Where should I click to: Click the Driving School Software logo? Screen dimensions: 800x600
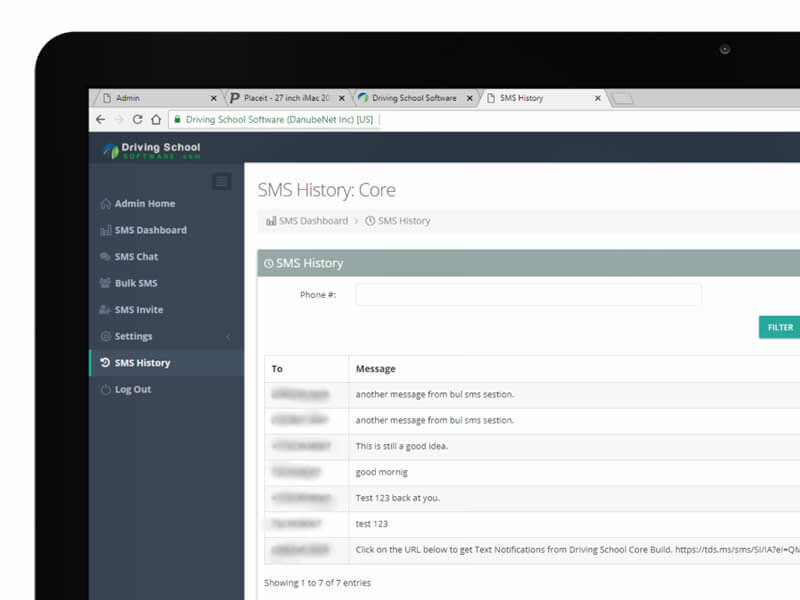pos(152,150)
